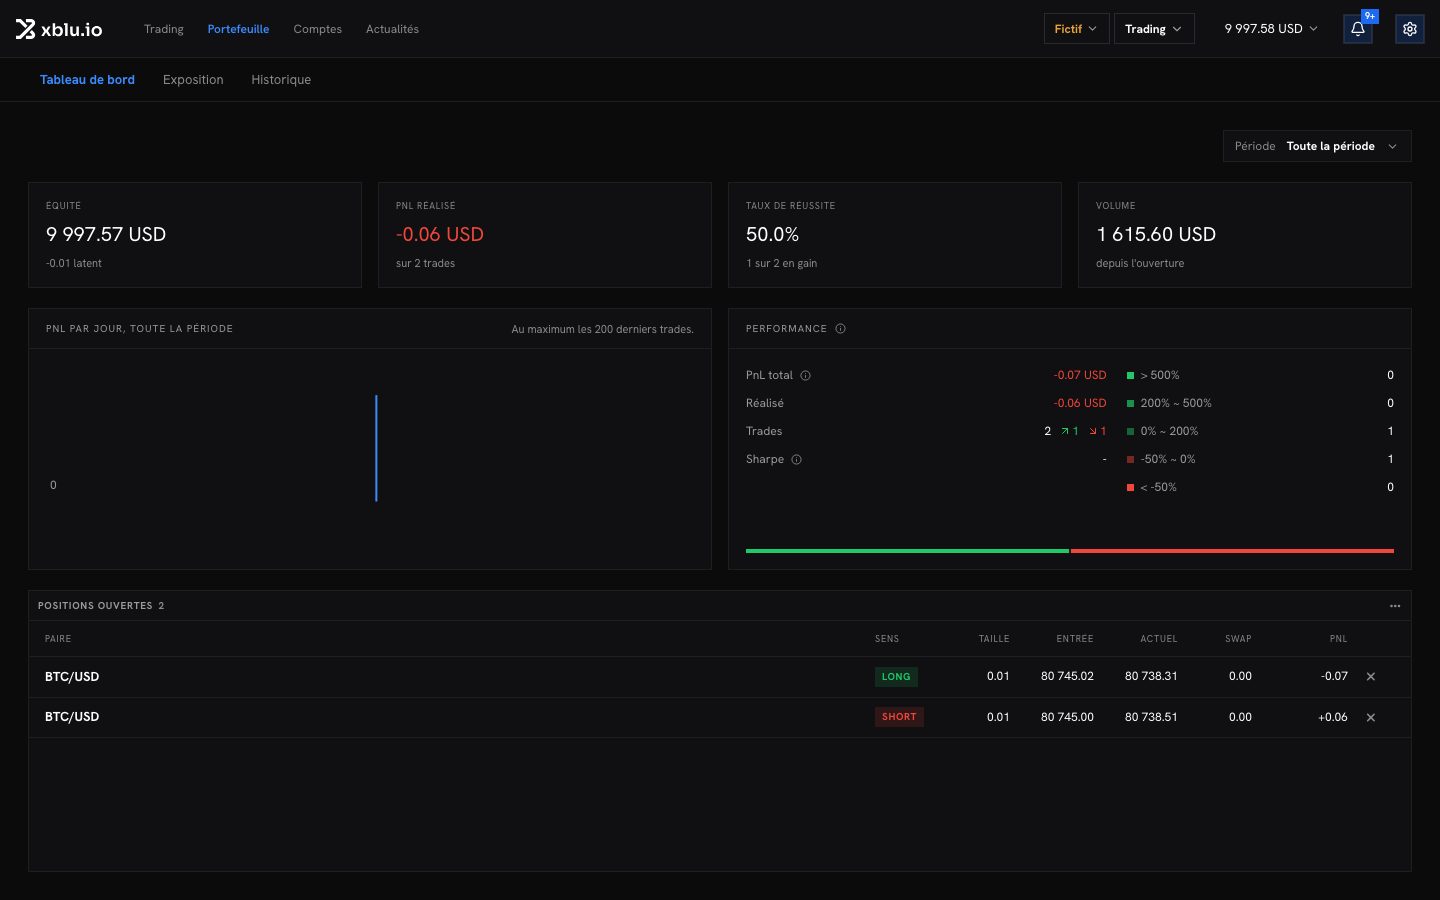1440x900 pixels.
Task: Click info icon beside Sharpe
Action: click(796, 460)
